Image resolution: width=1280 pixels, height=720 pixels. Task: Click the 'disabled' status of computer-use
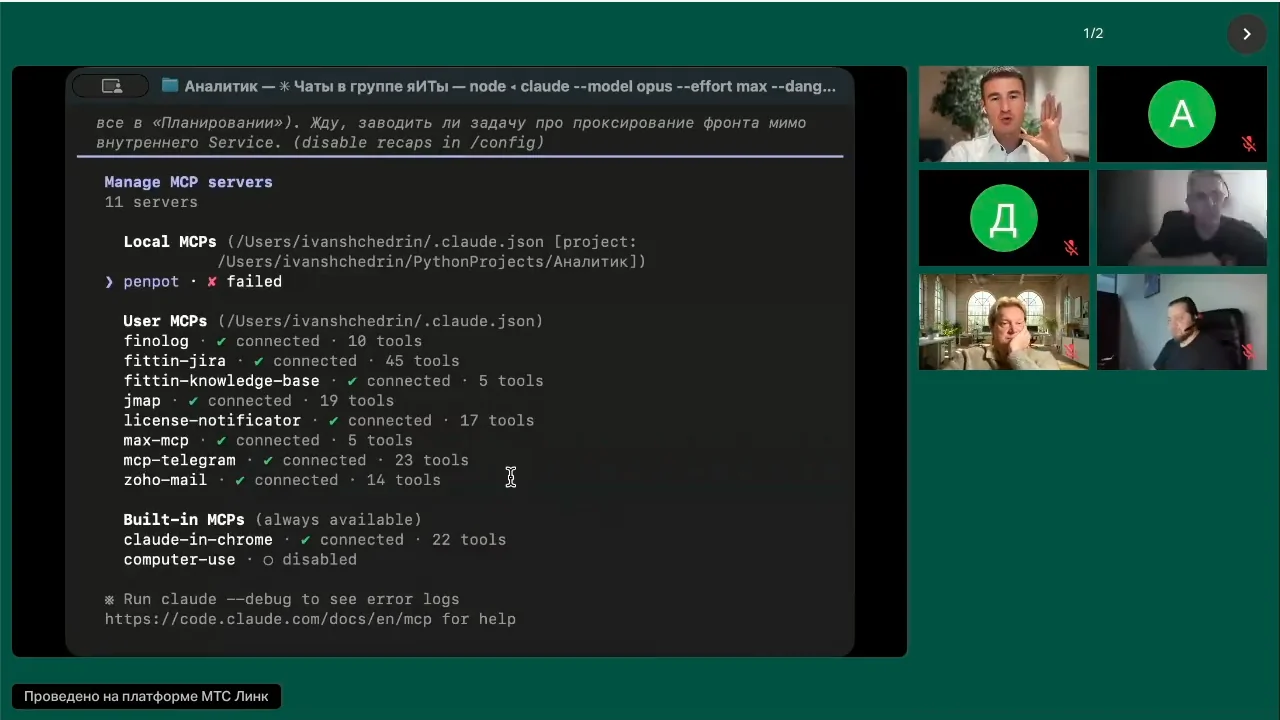coord(319,560)
